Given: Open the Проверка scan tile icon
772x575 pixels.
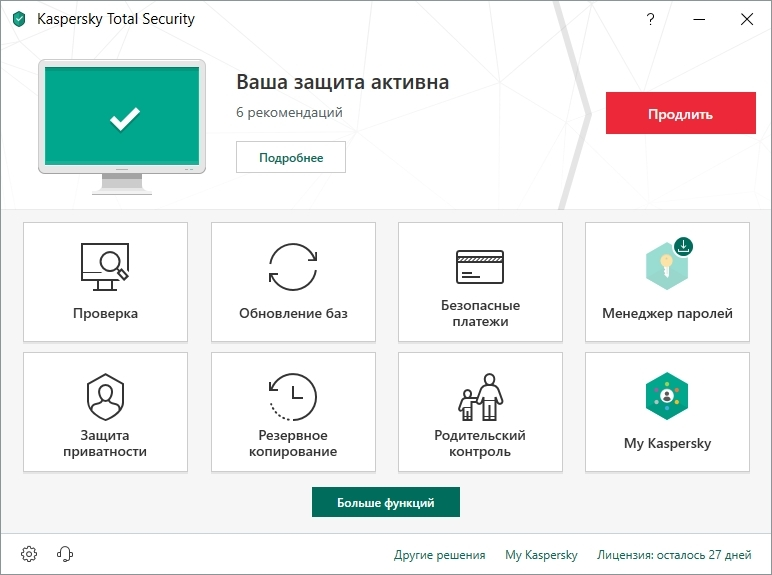Looking at the screenshot, I should [105, 267].
